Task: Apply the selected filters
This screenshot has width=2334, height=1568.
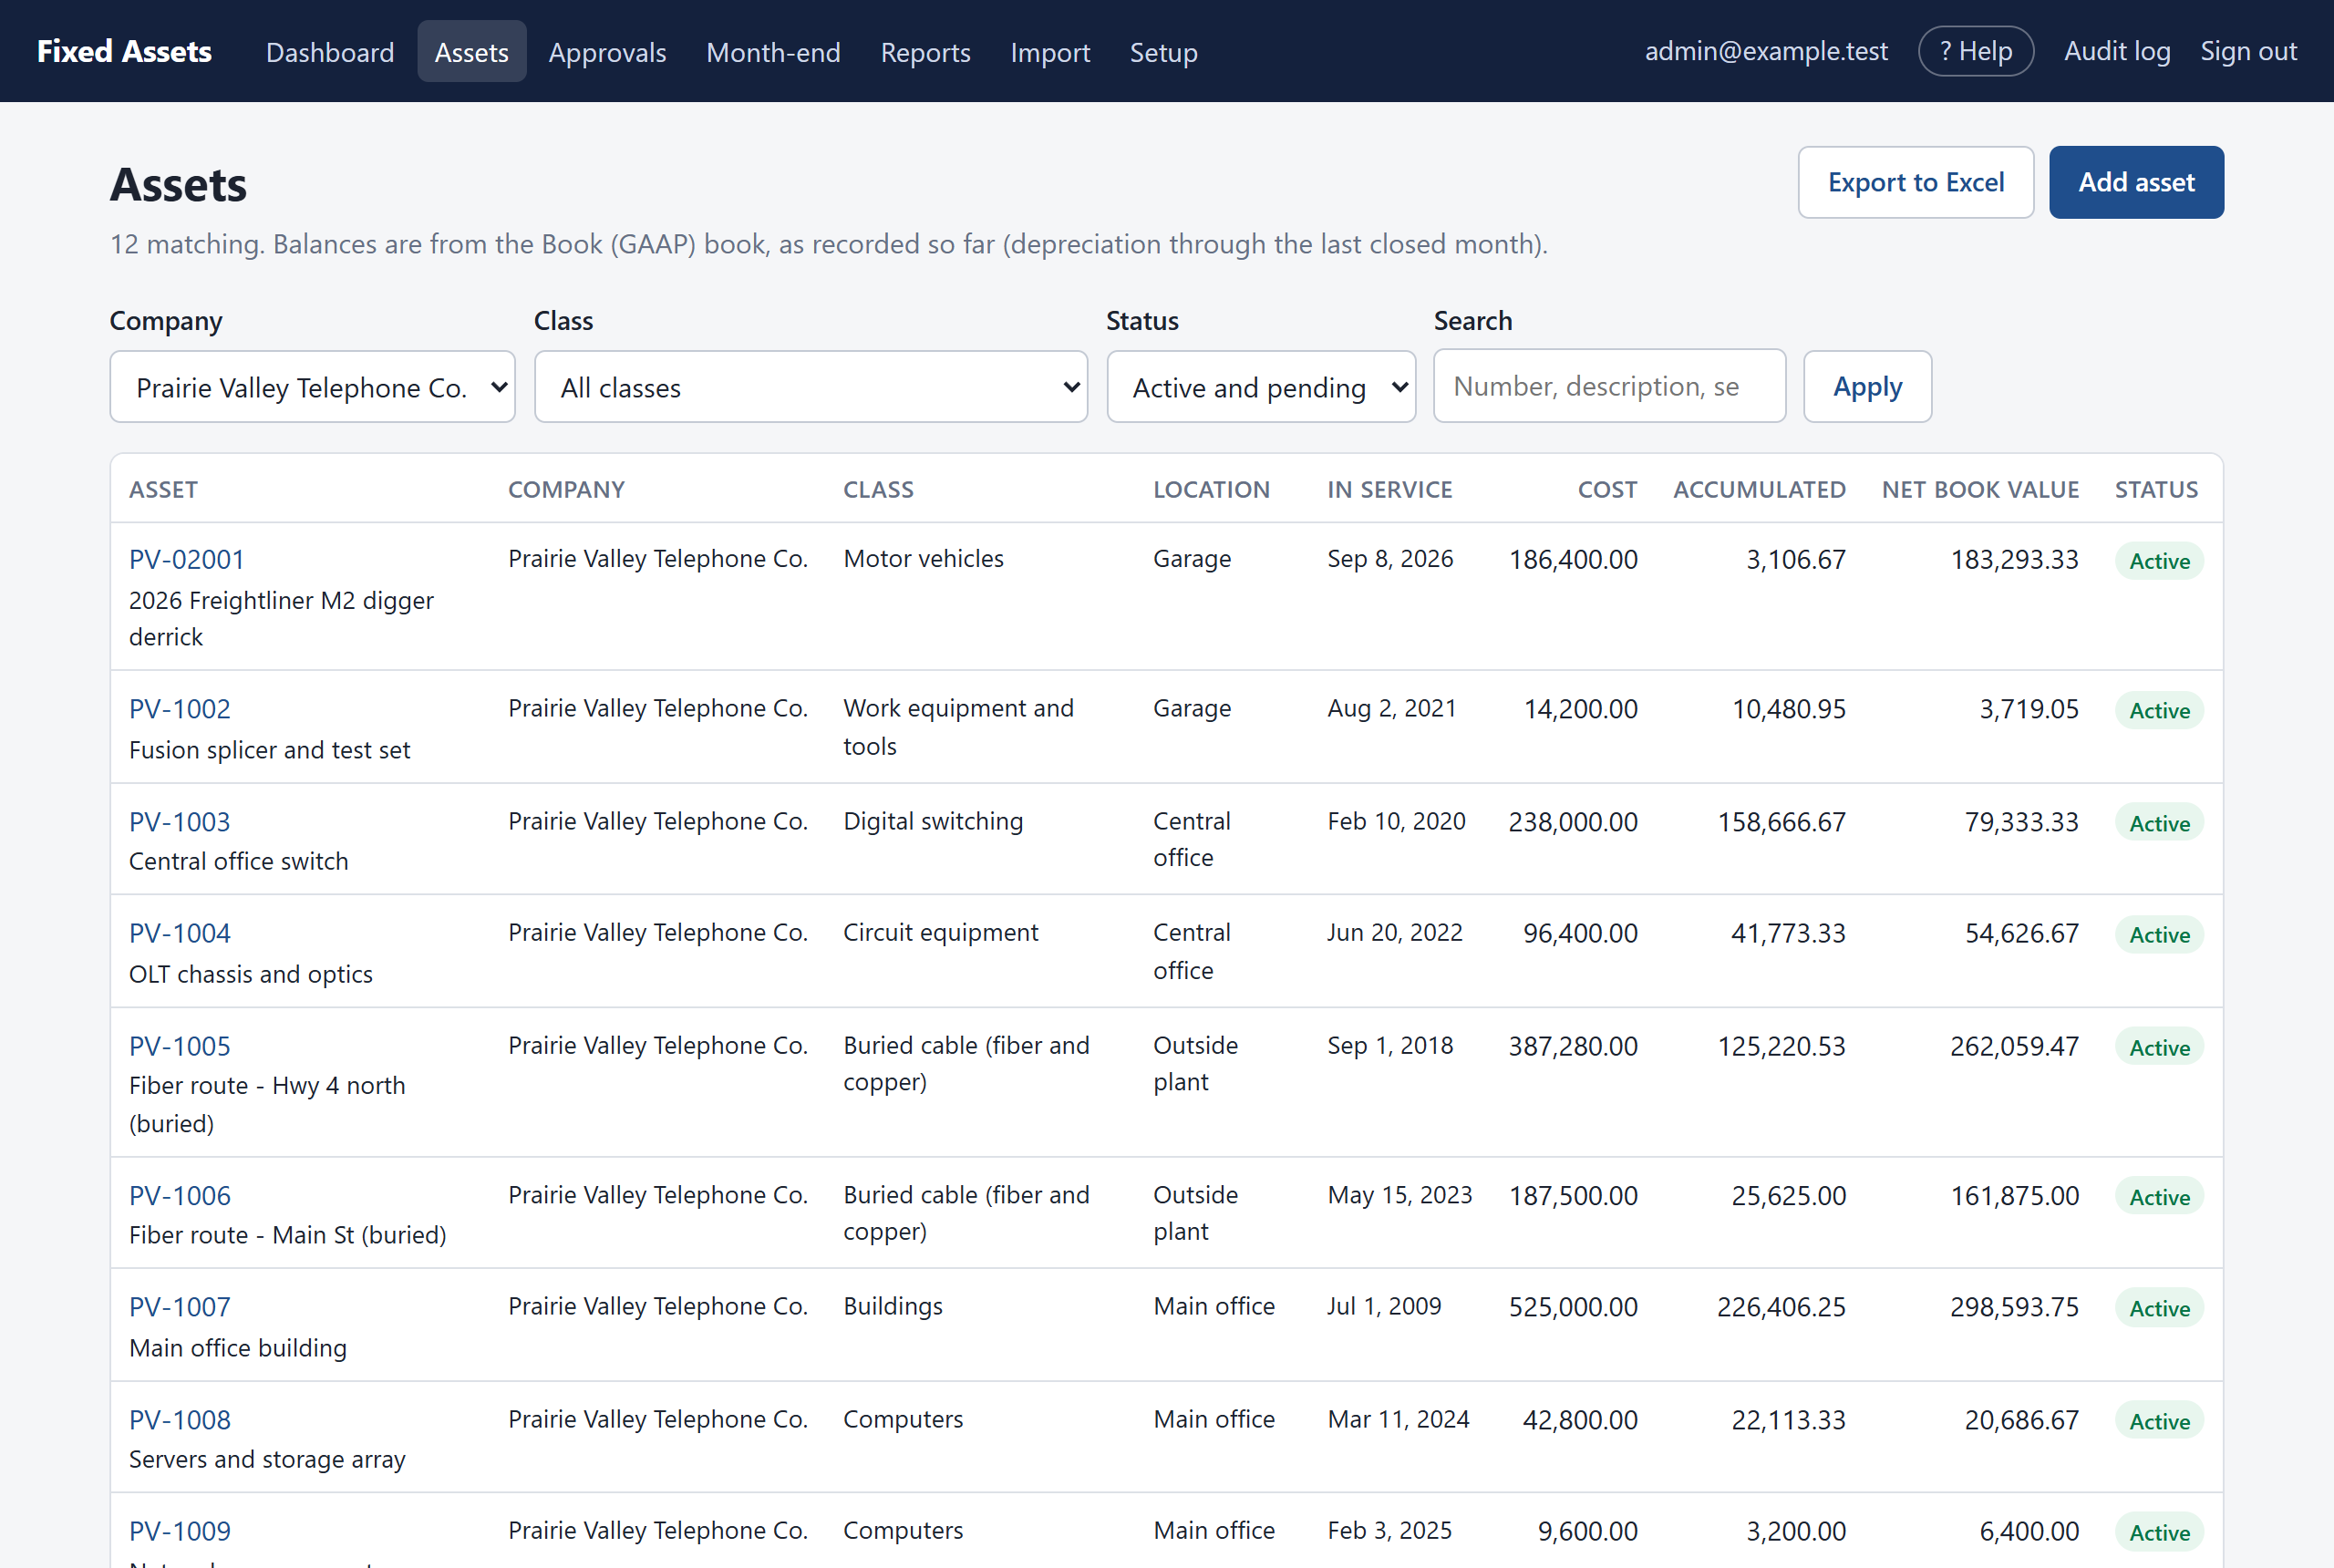Action: (x=1867, y=387)
